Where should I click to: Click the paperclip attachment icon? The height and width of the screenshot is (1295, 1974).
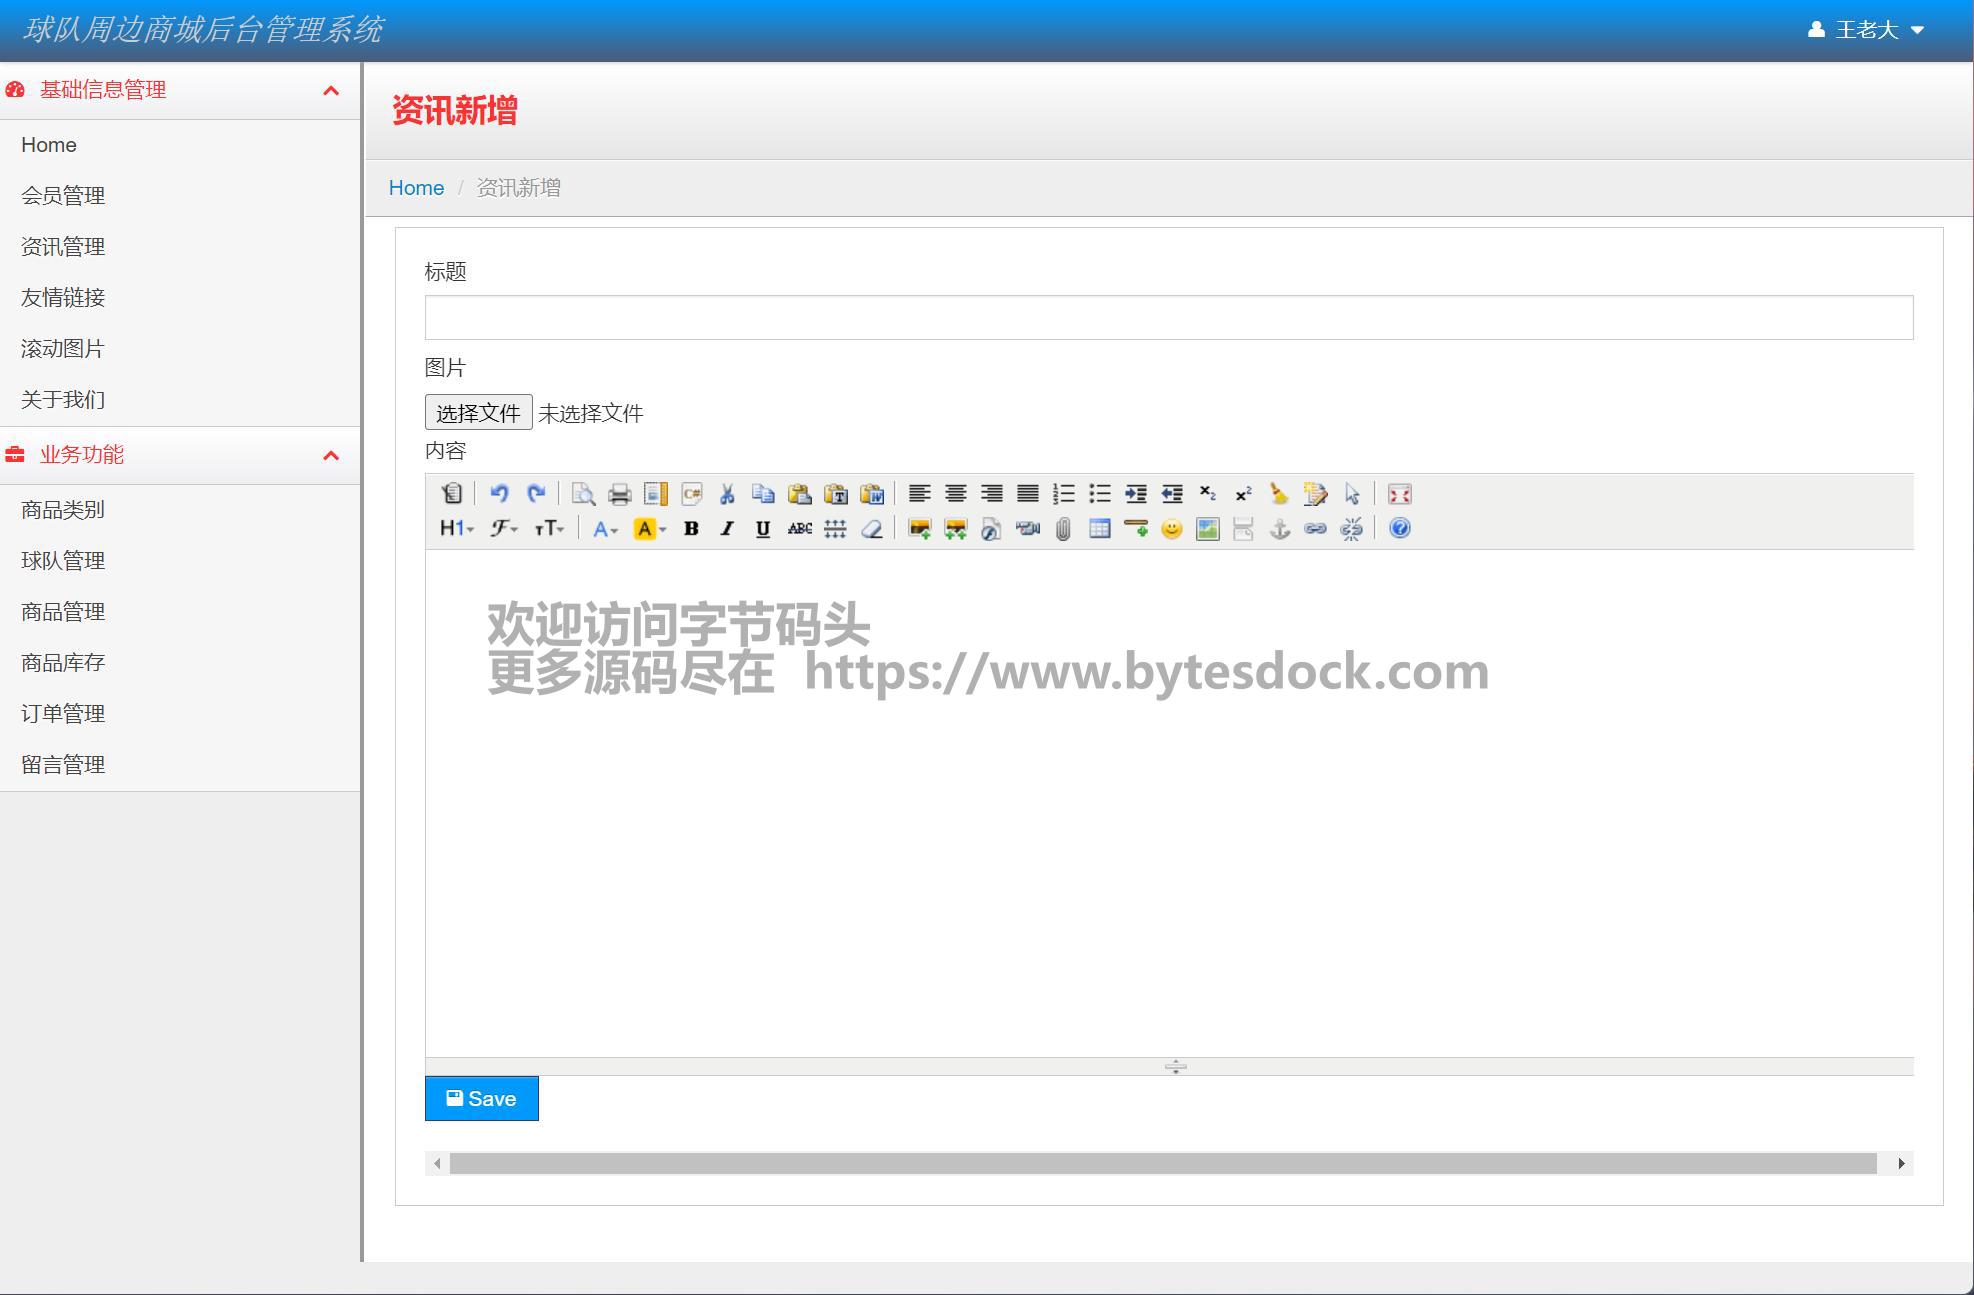[1063, 529]
